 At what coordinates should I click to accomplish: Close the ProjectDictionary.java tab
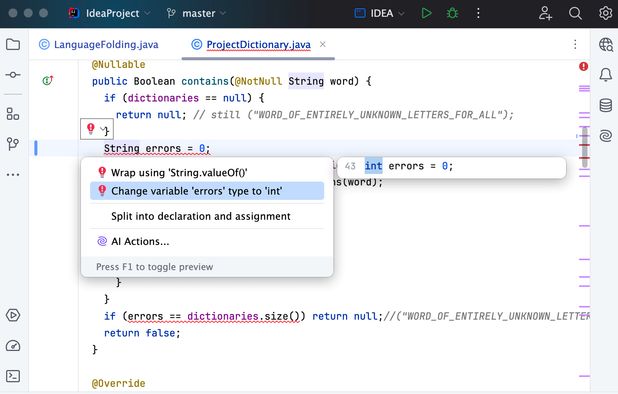(323, 44)
